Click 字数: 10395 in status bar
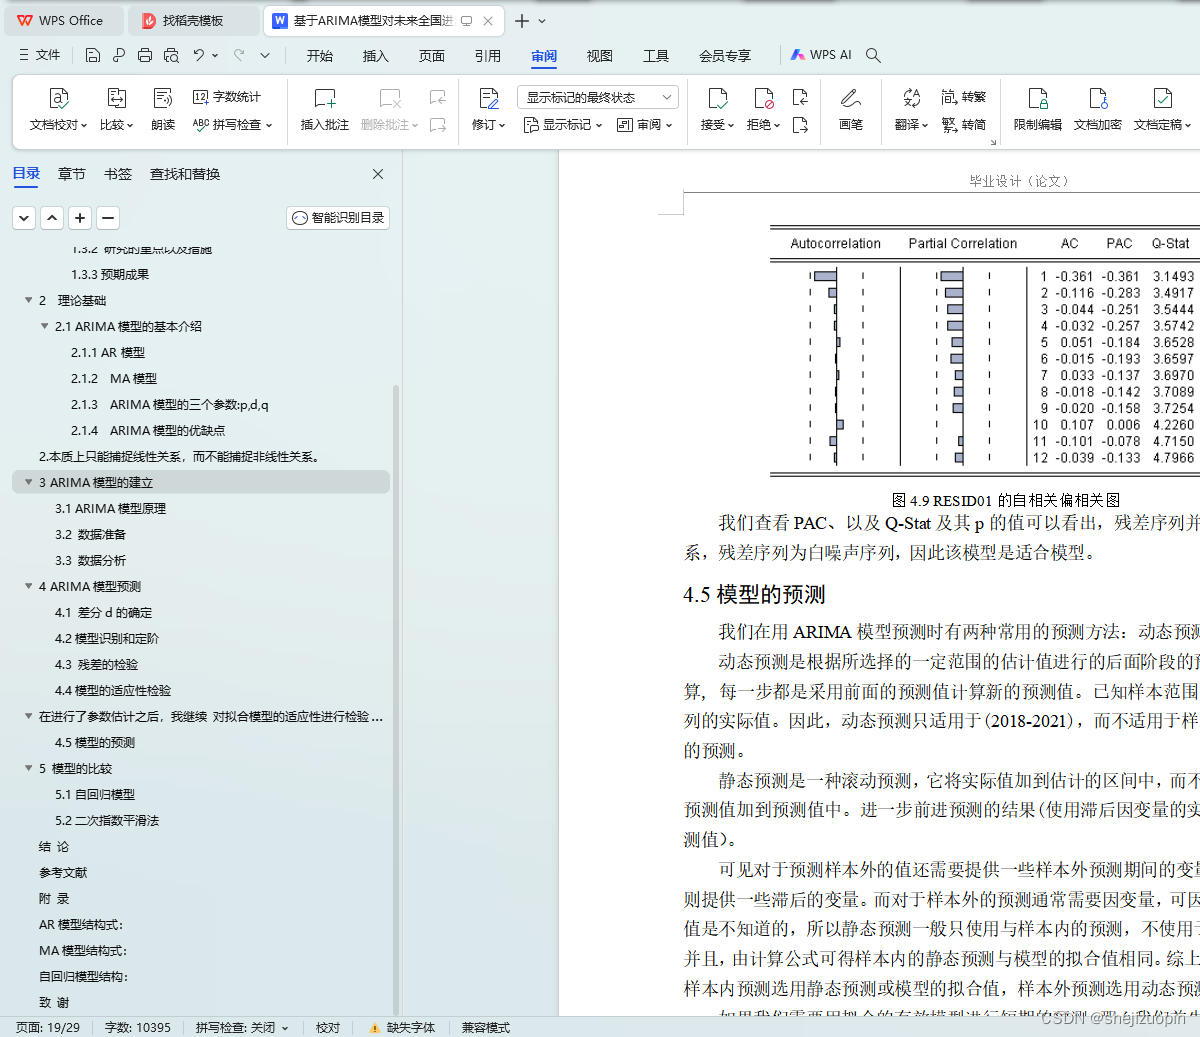 [x=138, y=1027]
